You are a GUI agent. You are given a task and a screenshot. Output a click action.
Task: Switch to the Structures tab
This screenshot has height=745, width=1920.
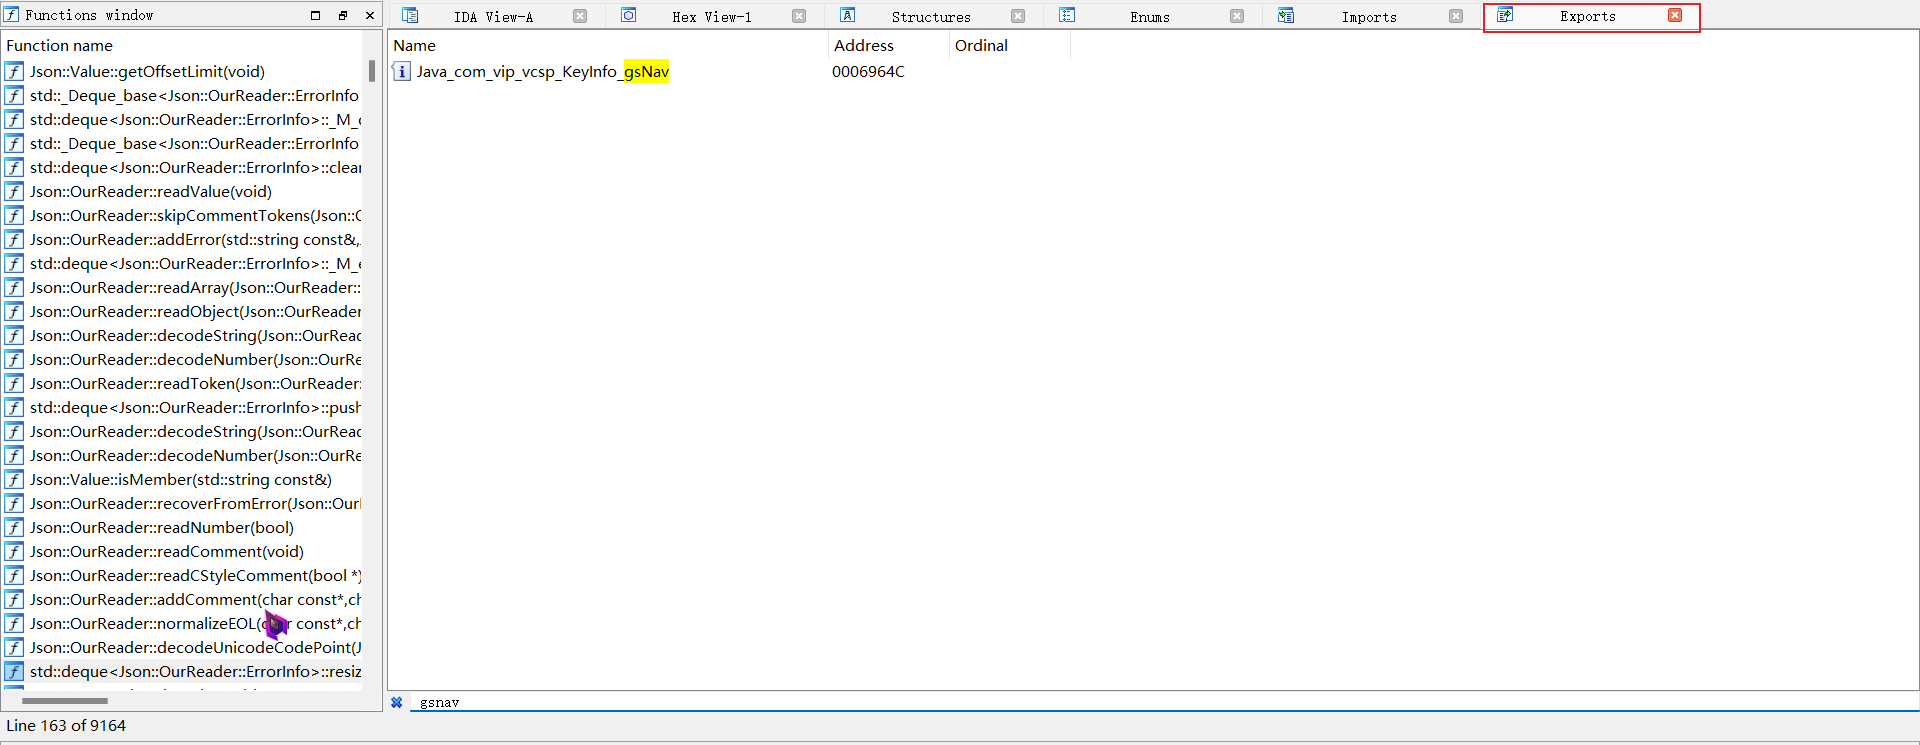930,17
